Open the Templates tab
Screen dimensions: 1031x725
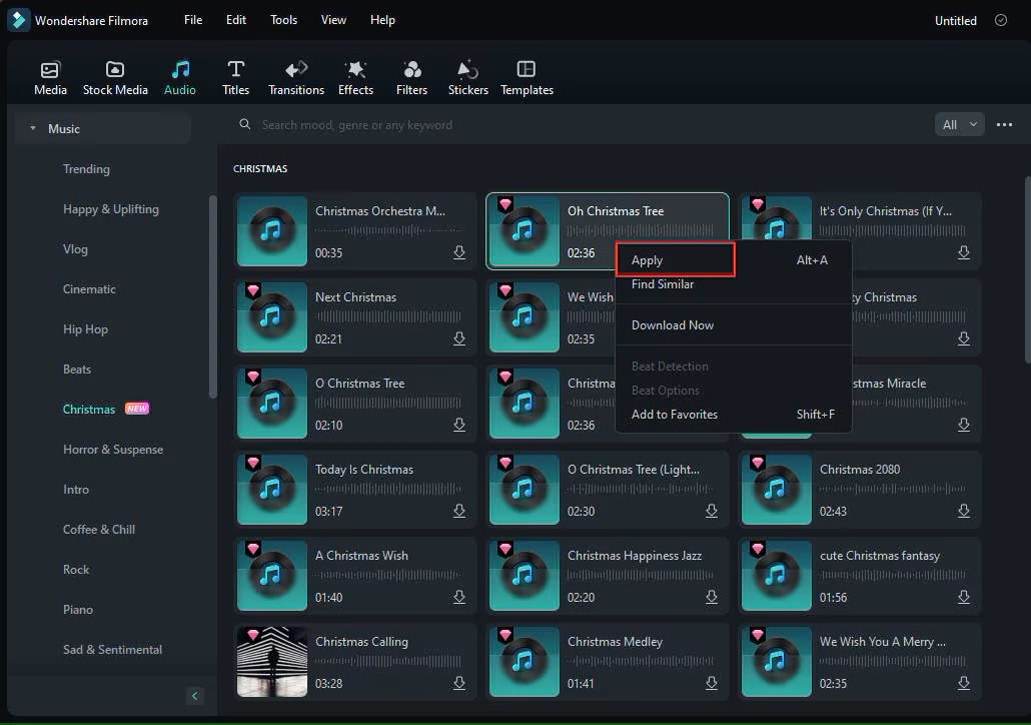527,78
